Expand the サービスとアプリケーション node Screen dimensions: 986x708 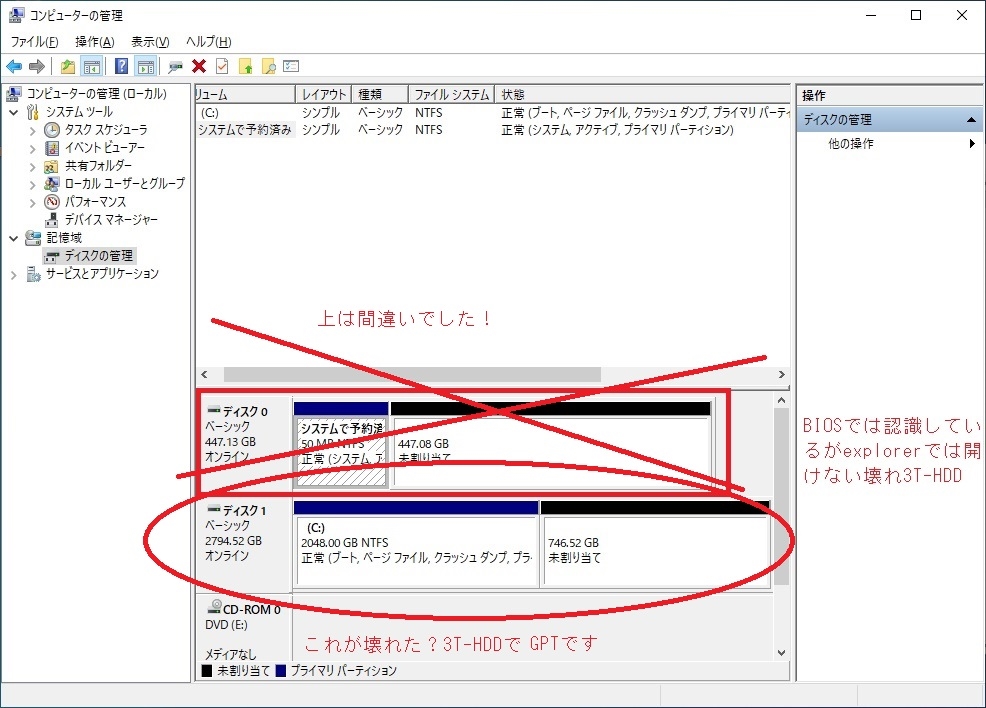pos(13,275)
